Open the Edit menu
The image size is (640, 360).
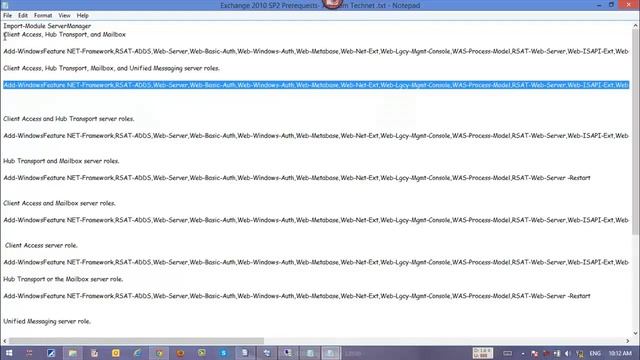(x=23, y=16)
